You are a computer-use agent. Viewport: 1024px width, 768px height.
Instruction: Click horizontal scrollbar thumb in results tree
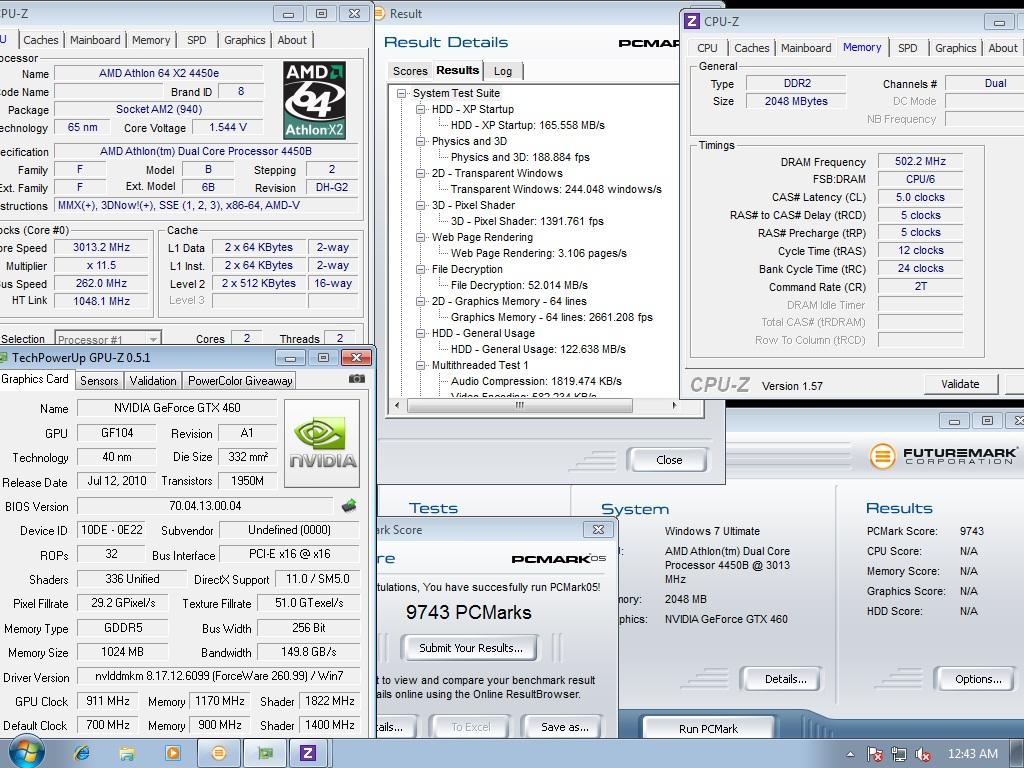pos(519,406)
